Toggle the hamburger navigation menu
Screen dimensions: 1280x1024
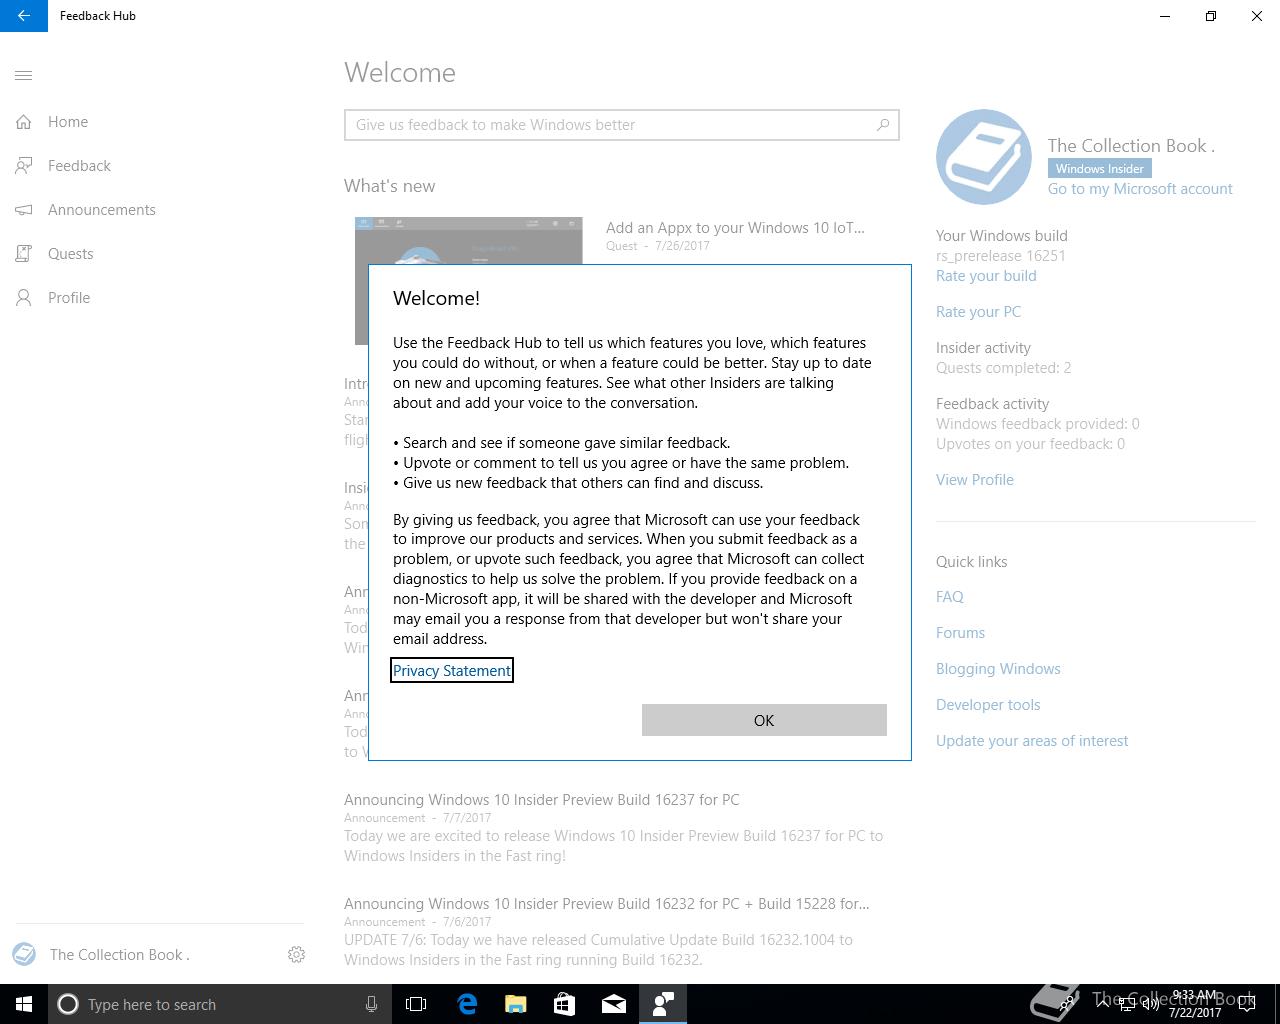pyautogui.click(x=24, y=75)
